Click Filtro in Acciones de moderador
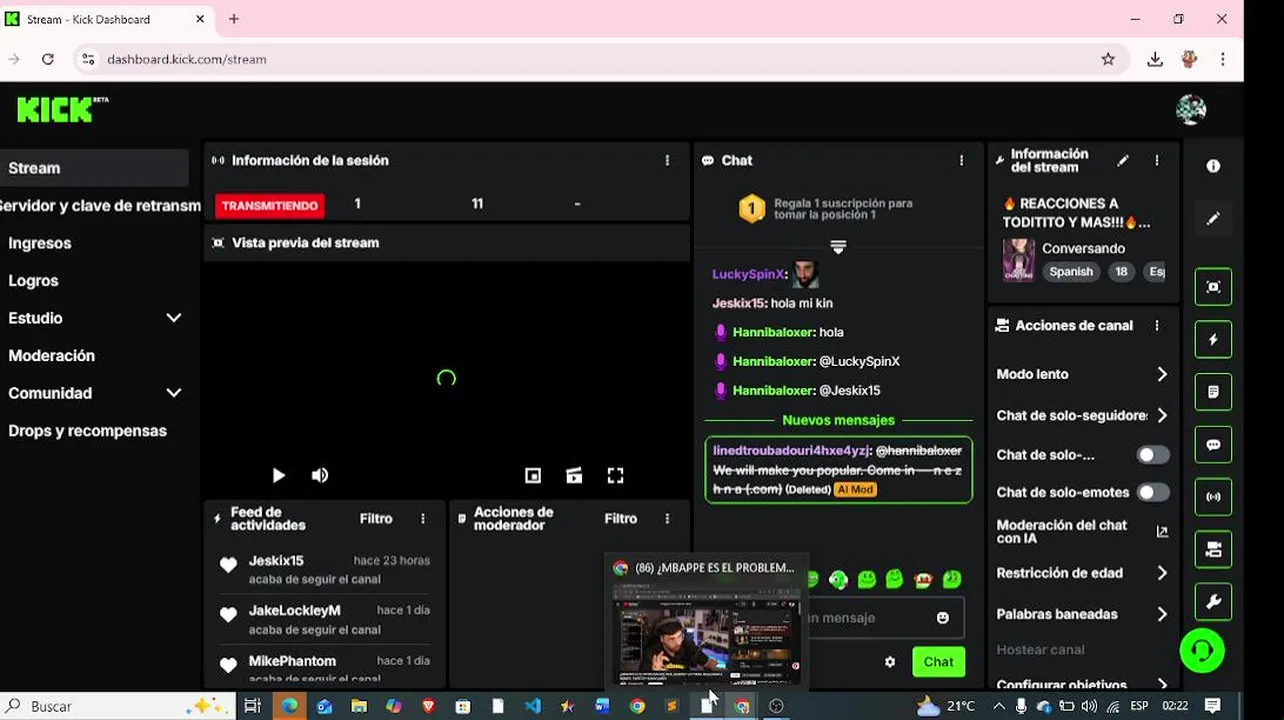Image resolution: width=1284 pixels, height=720 pixels. tap(621, 519)
